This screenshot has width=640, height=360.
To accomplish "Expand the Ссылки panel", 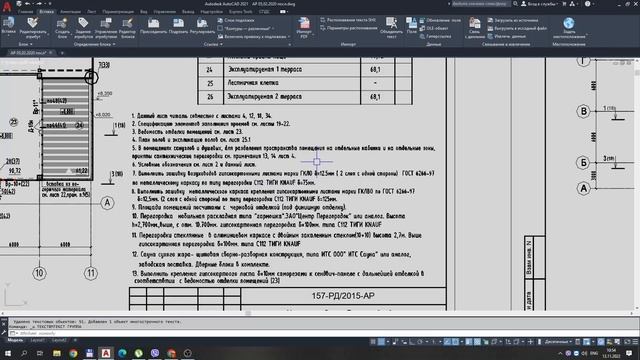I will (213, 44).
